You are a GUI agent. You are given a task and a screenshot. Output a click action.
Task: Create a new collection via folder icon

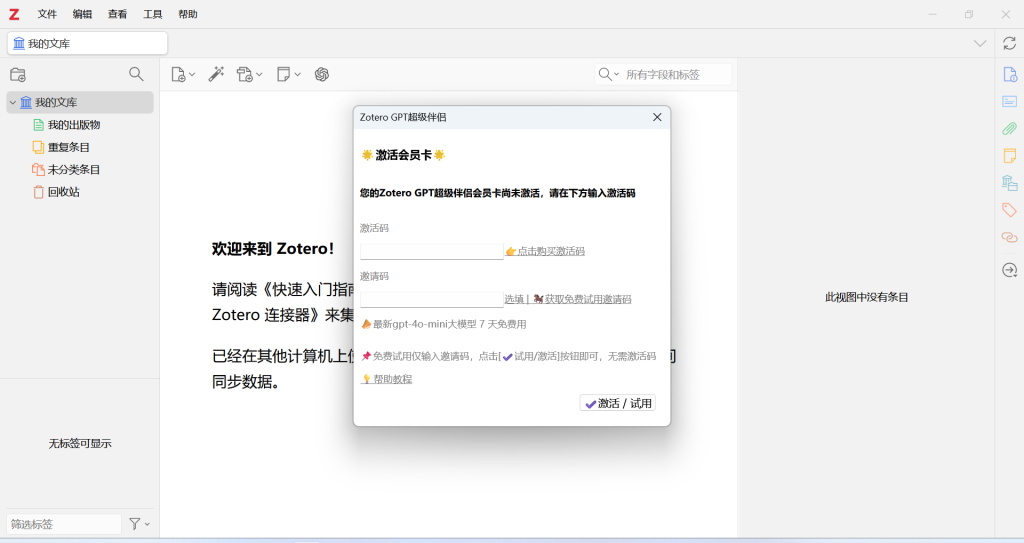point(18,74)
